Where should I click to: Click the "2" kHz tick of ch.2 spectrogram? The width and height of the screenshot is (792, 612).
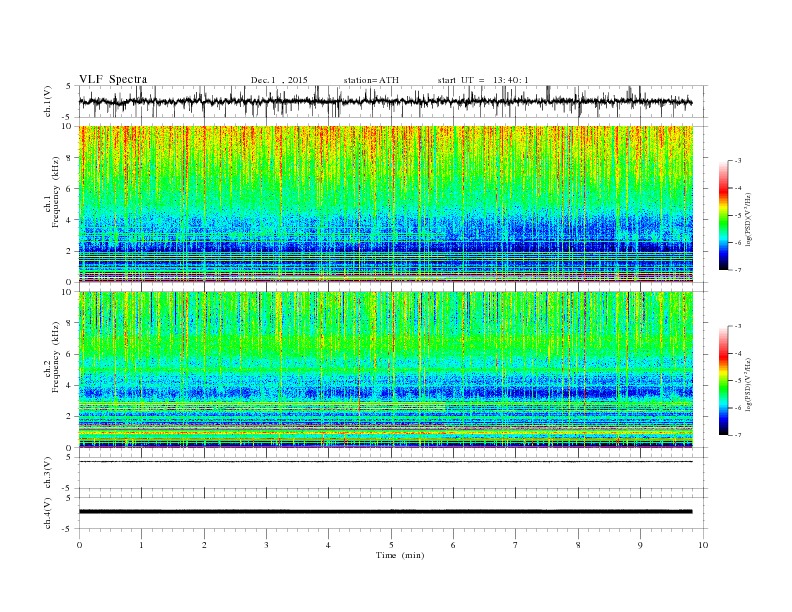point(69,417)
